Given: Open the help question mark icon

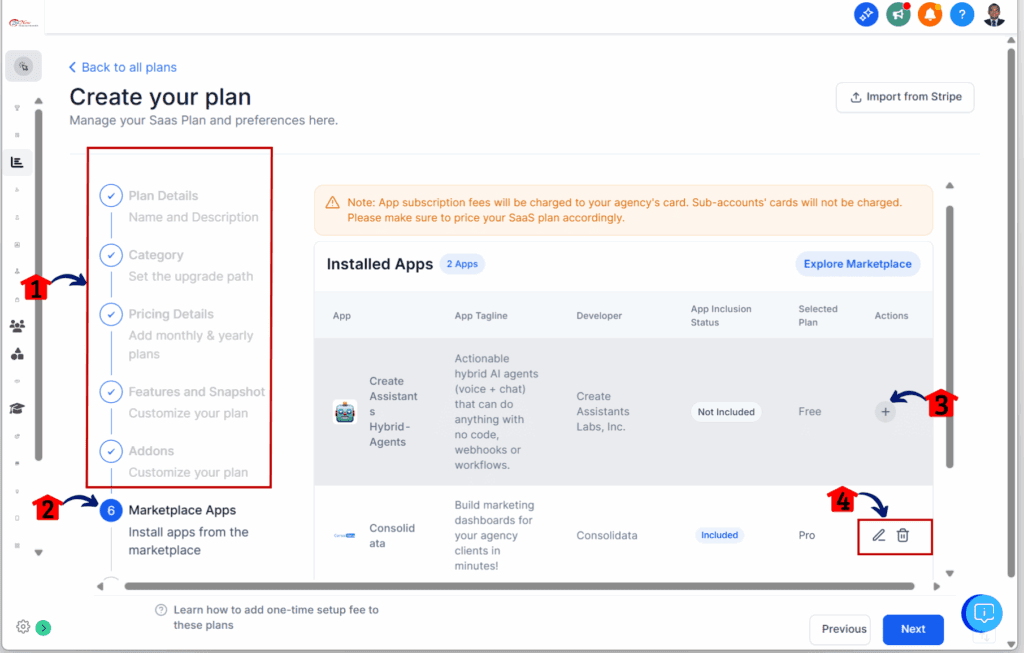Looking at the screenshot, I should coord(962,14).
